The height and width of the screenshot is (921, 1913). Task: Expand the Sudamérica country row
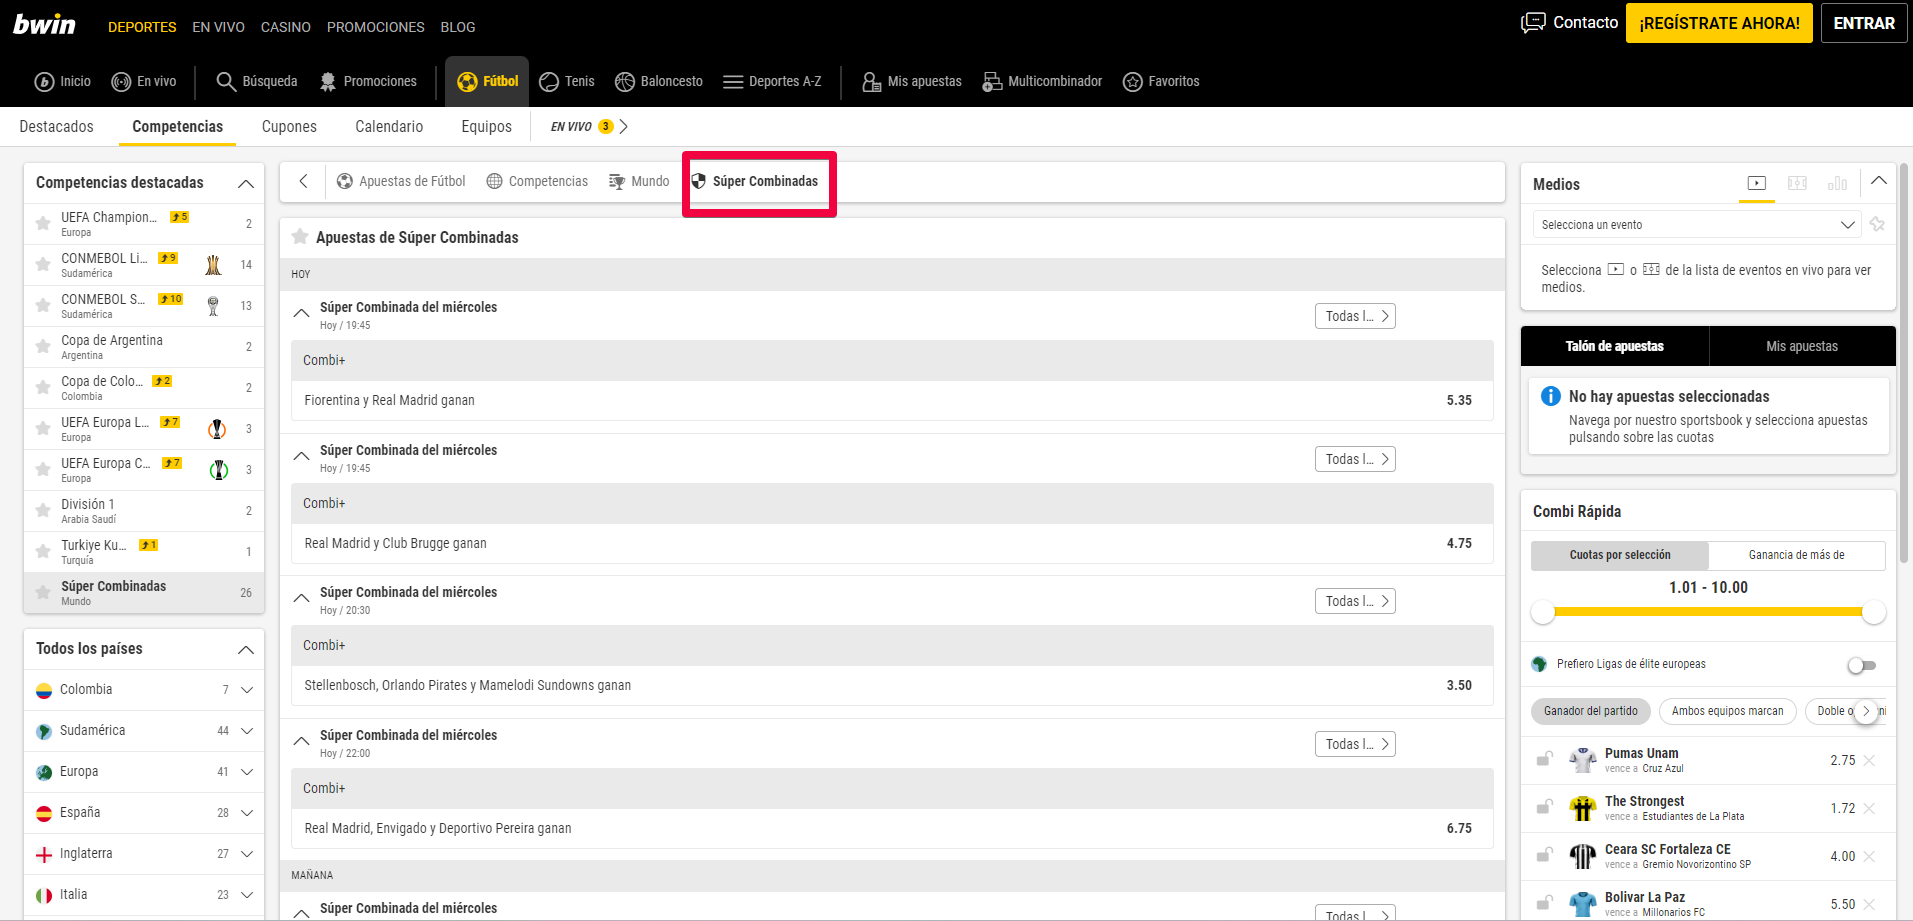click(x=247, y=731)
